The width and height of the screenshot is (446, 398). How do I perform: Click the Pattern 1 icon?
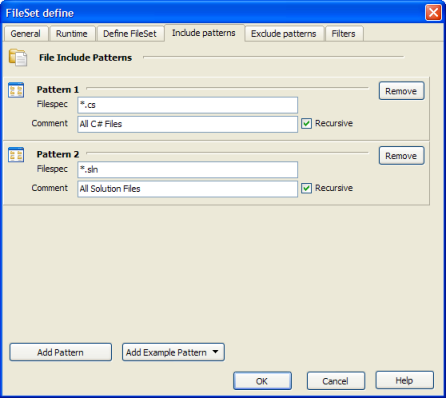tap(16, 90)
